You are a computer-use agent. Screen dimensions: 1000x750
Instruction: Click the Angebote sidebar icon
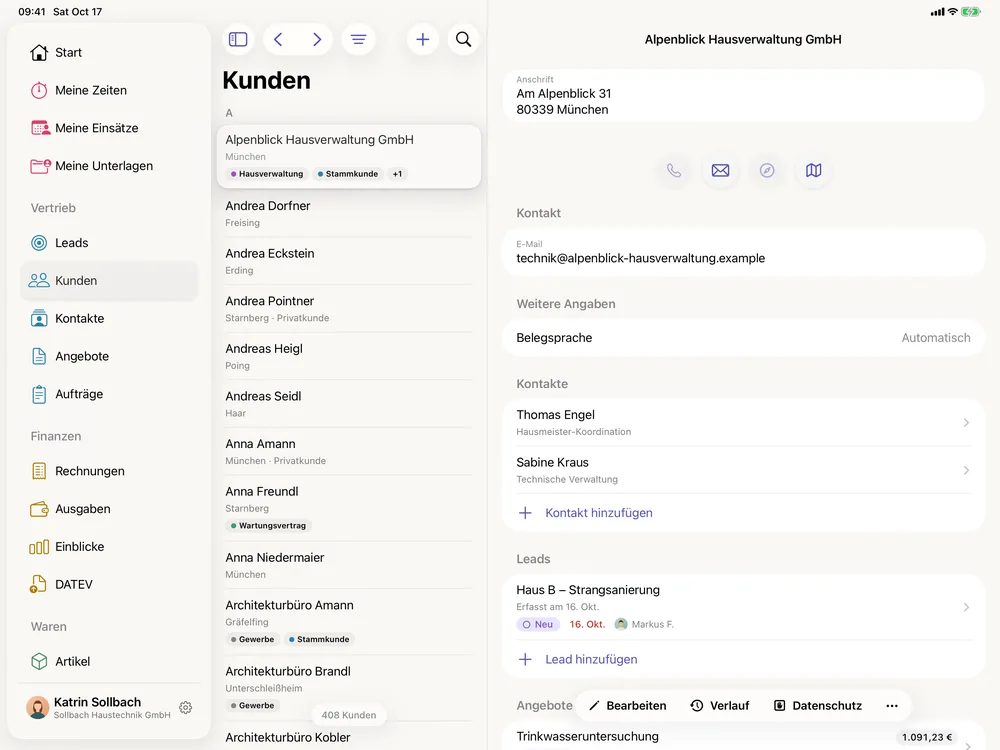[39, 356]
